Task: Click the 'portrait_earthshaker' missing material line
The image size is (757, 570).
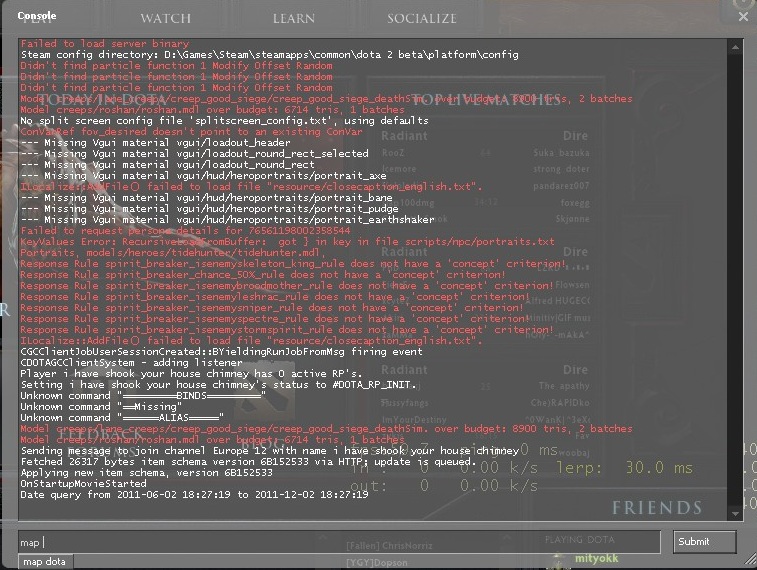Action: point(227,220)
